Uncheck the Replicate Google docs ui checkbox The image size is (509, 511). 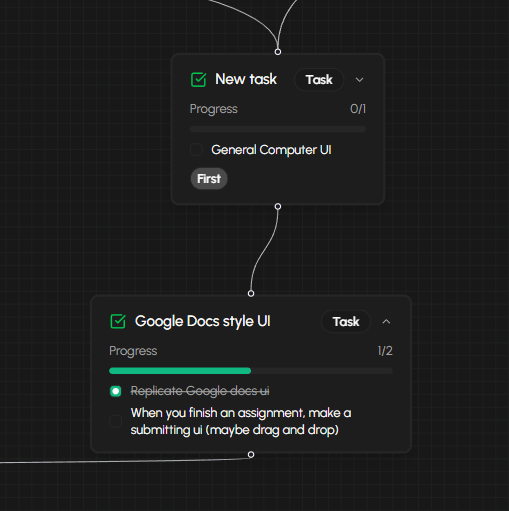click(x=116, y=391)
